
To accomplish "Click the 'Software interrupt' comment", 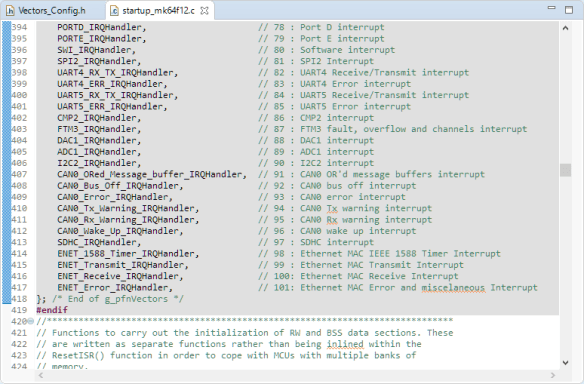I will (x=347, y=50).
